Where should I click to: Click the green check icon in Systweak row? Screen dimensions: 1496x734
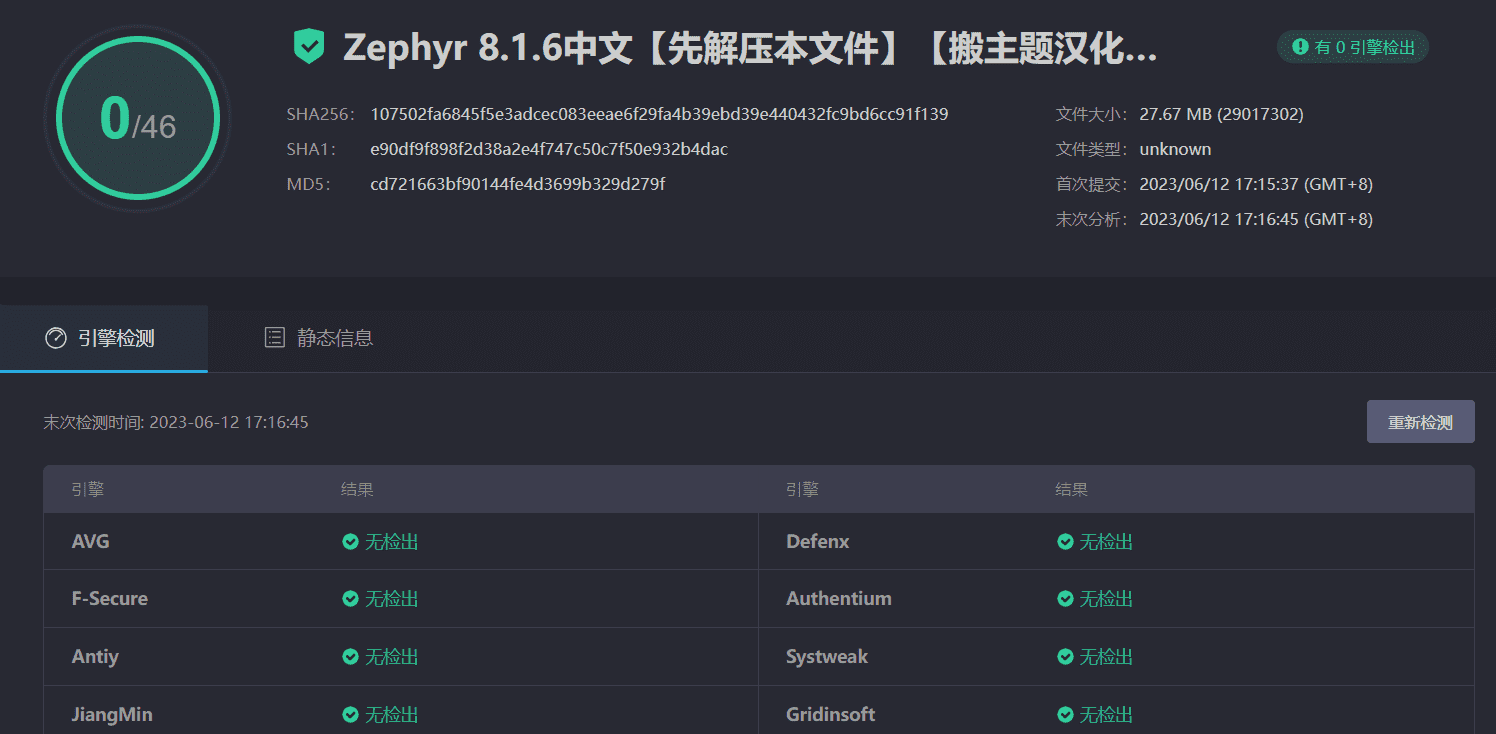point(1065,657)
